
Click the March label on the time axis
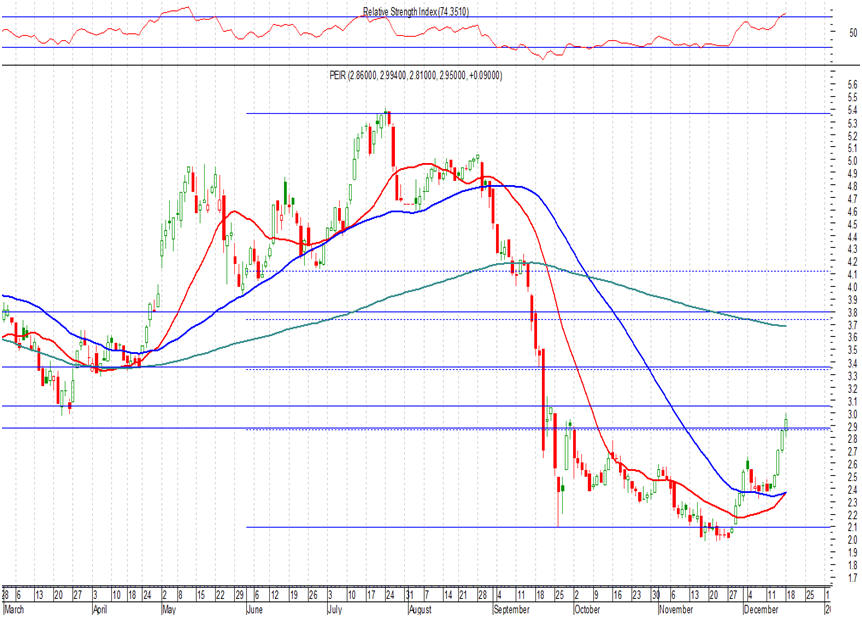pos(13,607)
